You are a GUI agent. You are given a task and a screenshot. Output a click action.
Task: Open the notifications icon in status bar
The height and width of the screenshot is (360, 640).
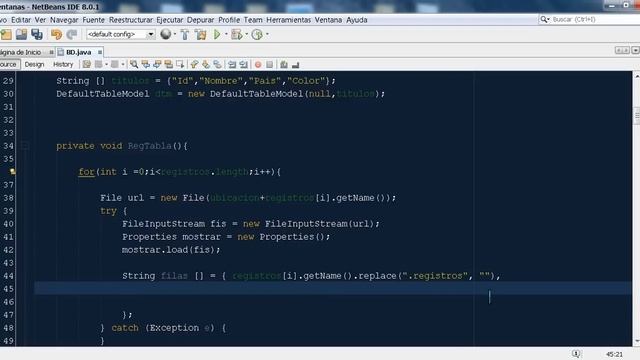(x=576, y=354)
